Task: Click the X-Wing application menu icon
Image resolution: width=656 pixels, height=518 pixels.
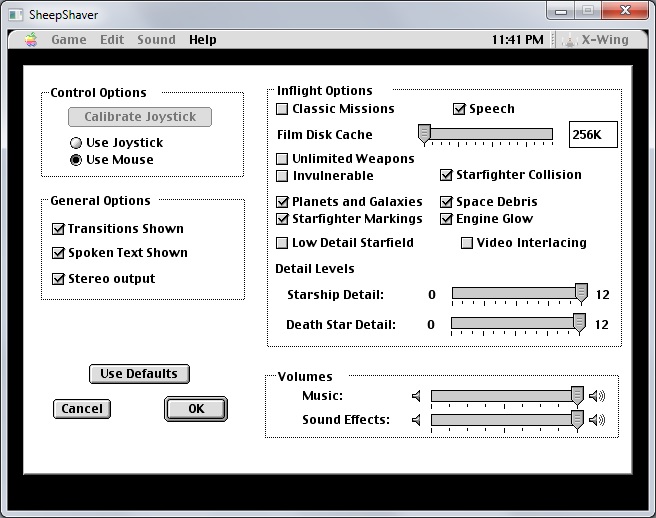Action: (x=569, y=40)
